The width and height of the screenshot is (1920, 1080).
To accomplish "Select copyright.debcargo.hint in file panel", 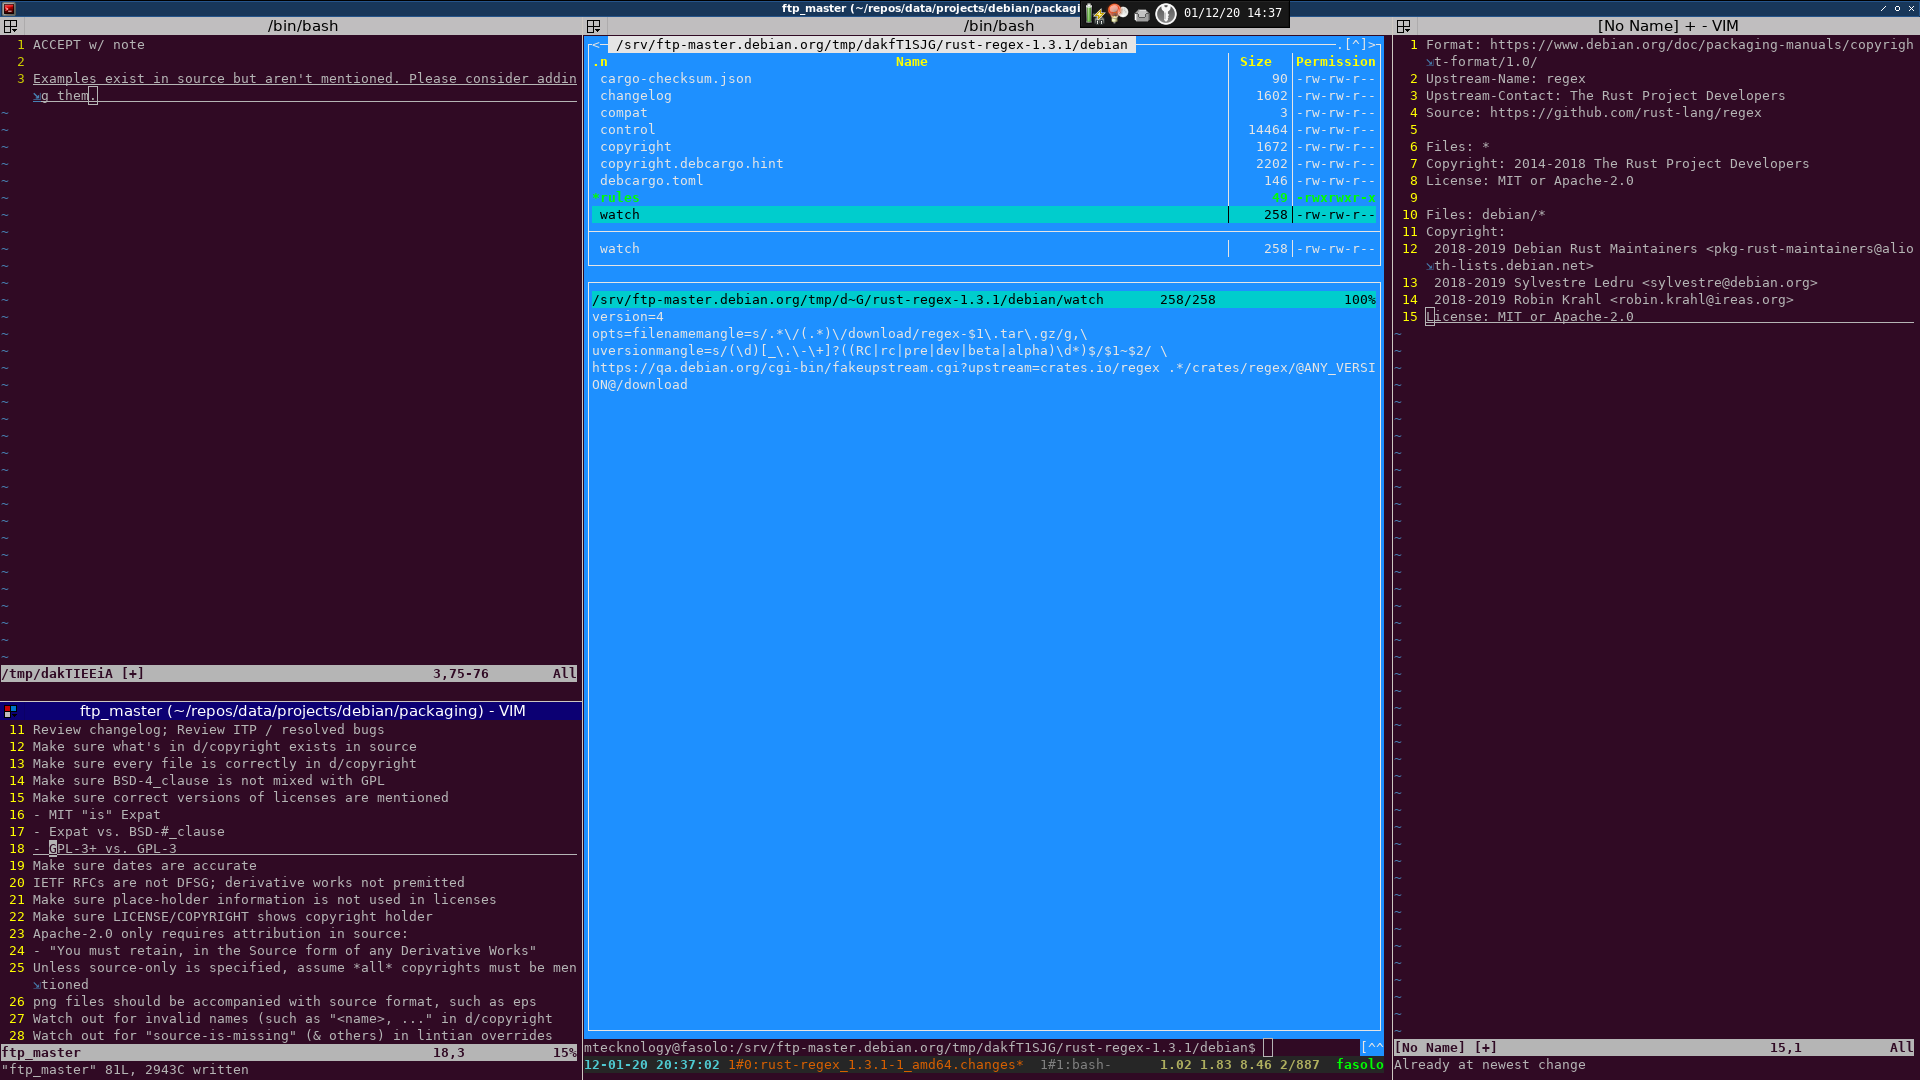I will 691,164.
